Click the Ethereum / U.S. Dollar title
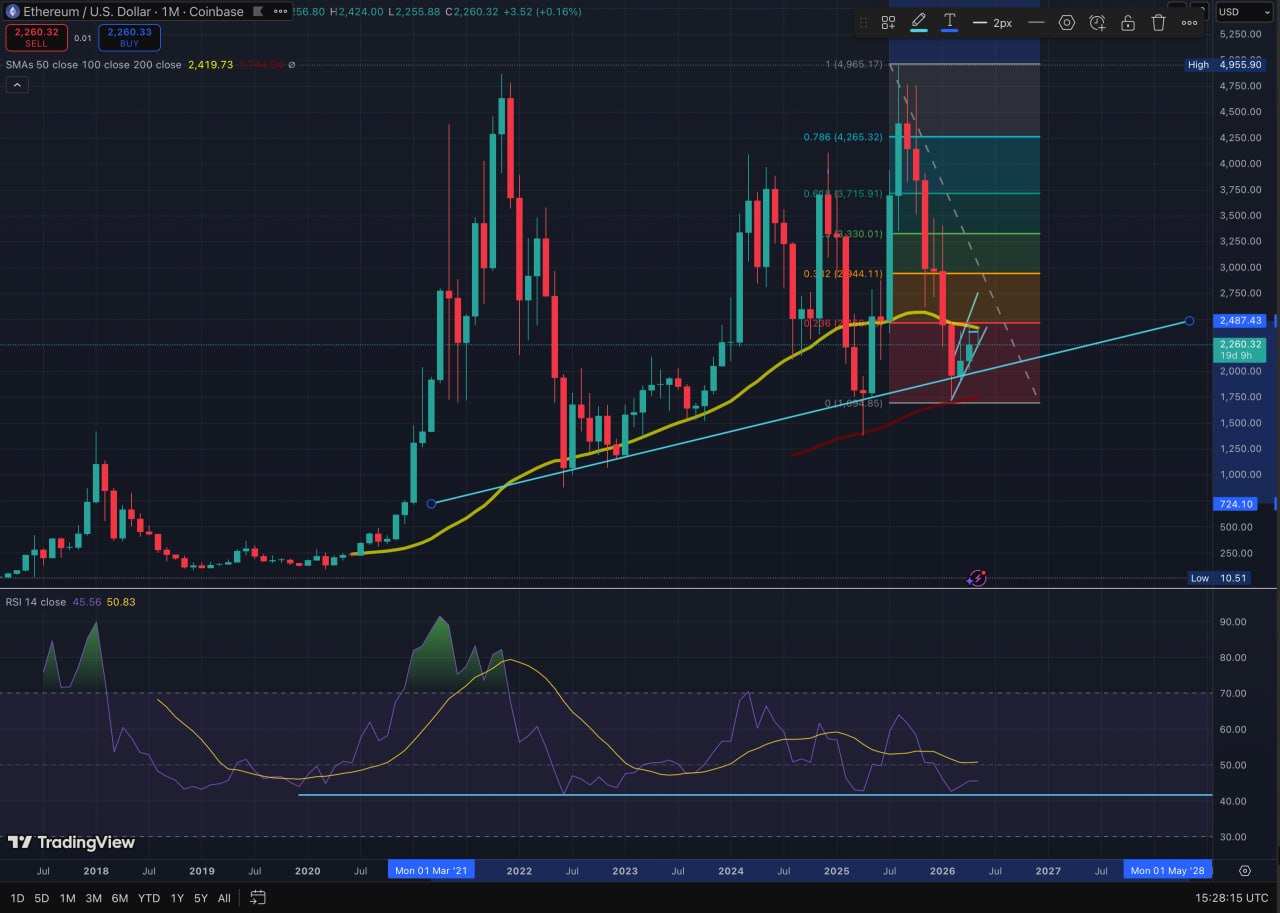Viewport: 1280px width, 913px height. coord(86,12)
